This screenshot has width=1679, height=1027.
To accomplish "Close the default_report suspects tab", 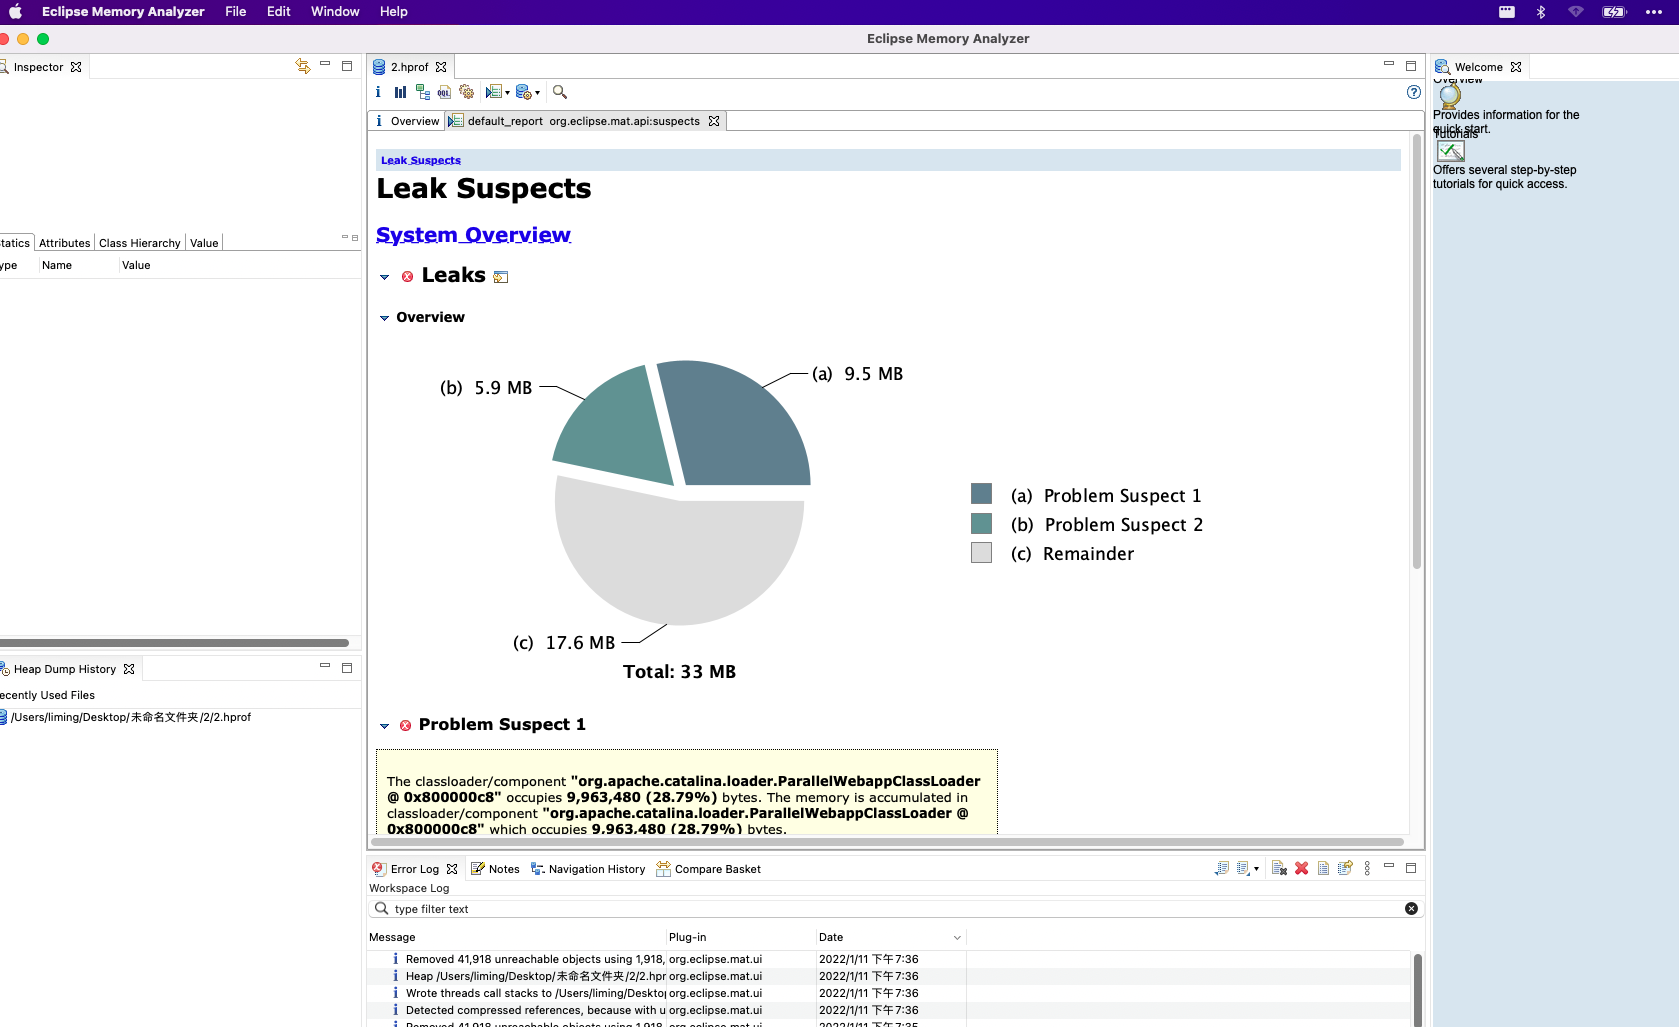I will click(714, 121).
